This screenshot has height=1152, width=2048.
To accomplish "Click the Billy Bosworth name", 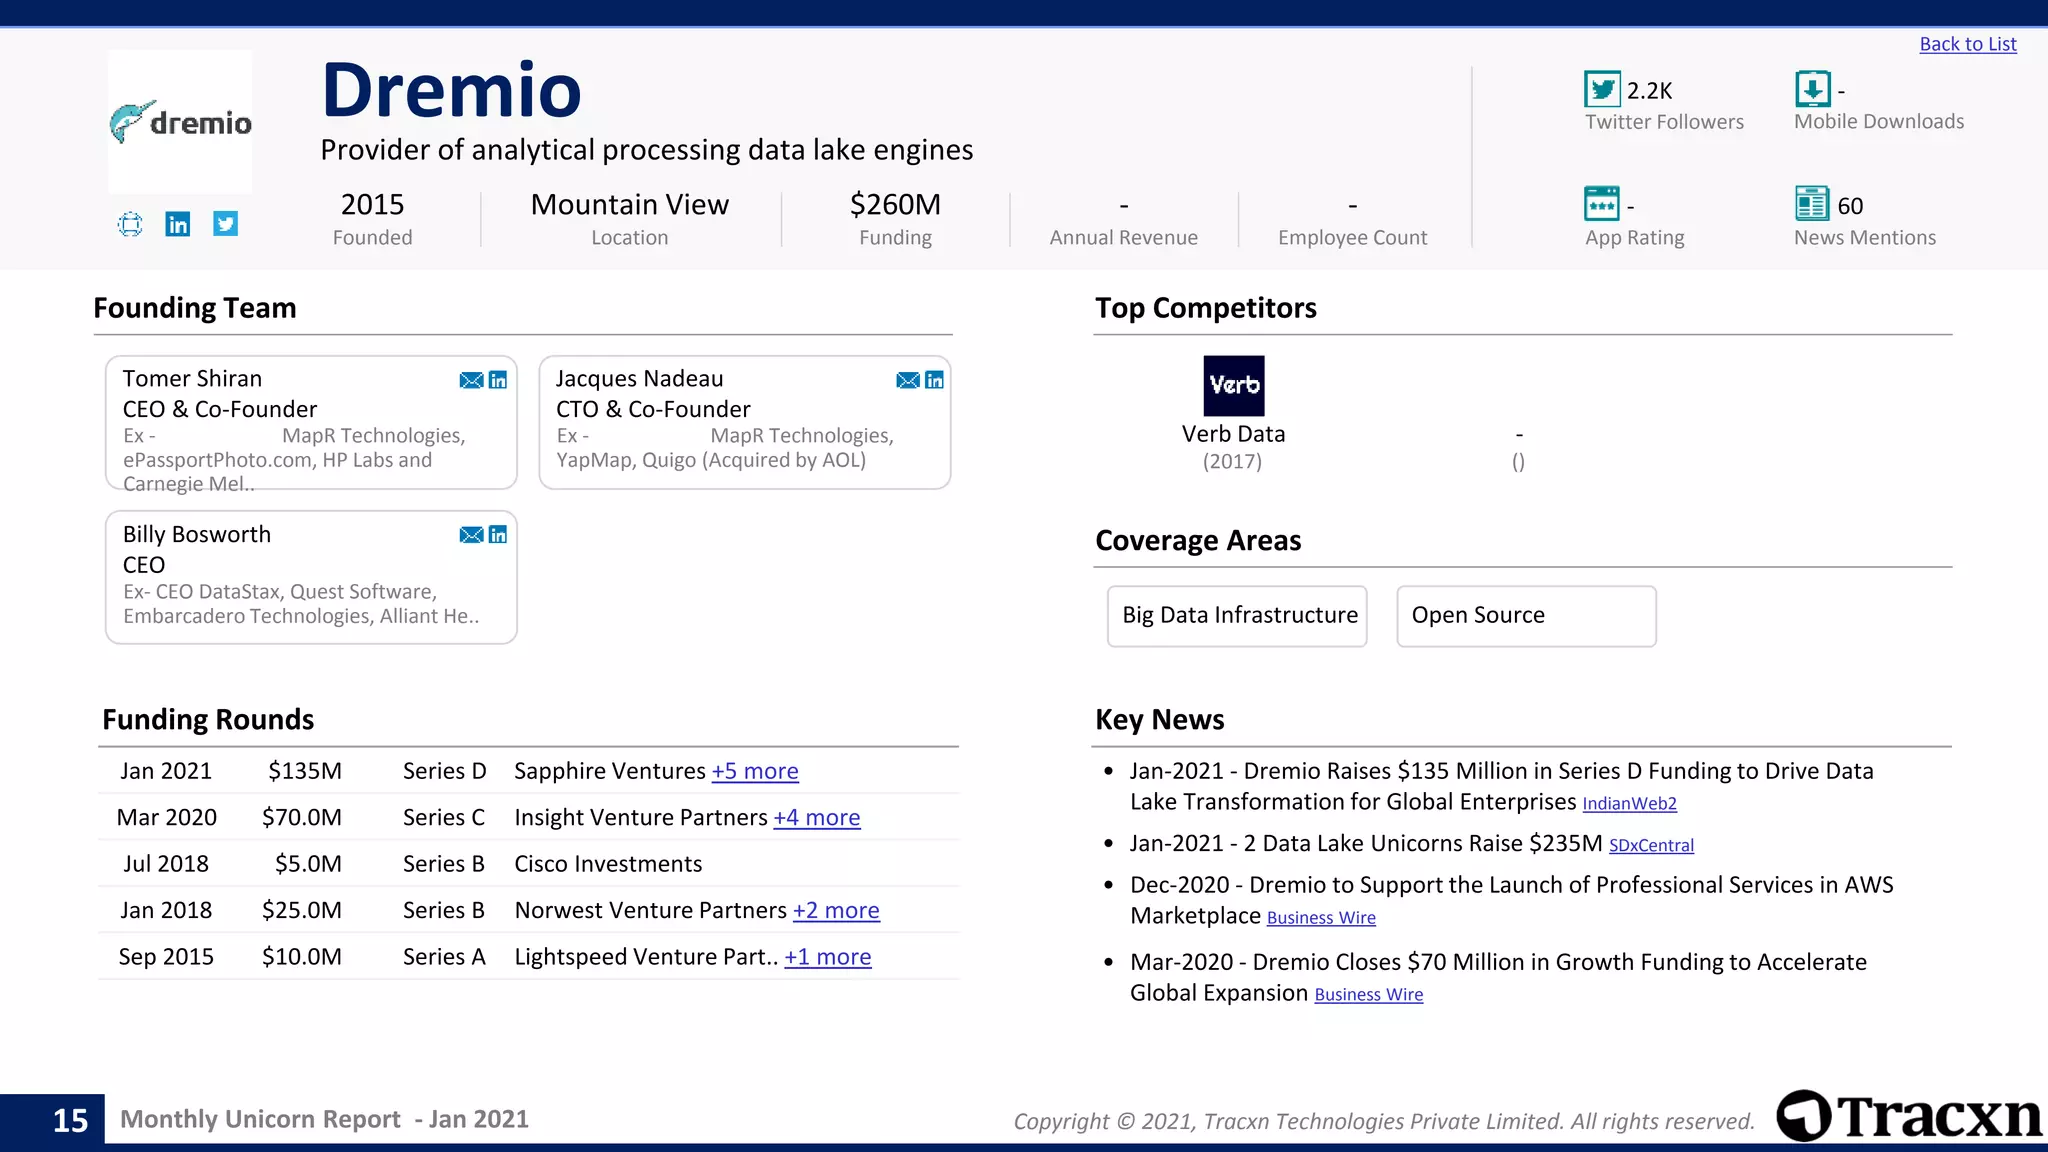I will [x=197, y=534].
